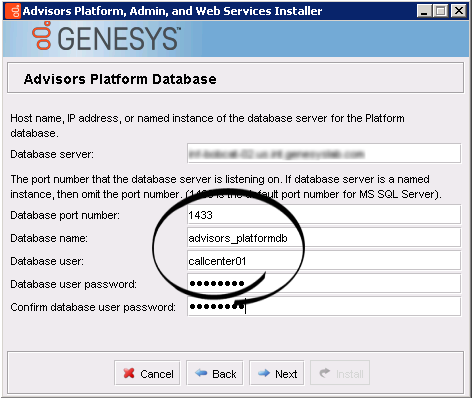The image size is (472, 398).
Task: Click the Database port number field
Action: pyautogui.click(x=324, y=215)
